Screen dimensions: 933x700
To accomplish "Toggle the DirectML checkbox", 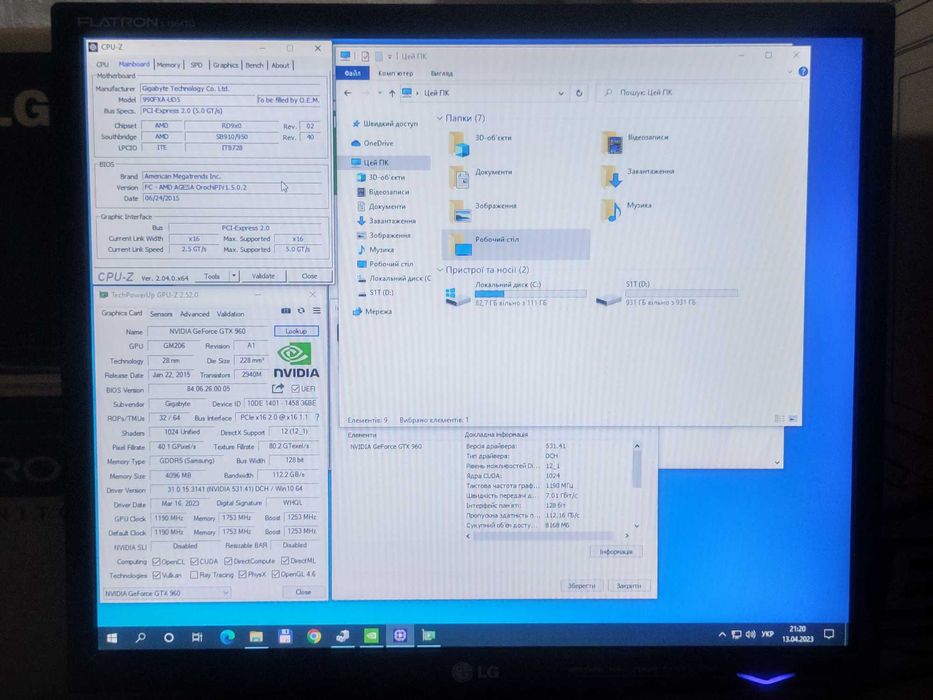I will [285, 561].
